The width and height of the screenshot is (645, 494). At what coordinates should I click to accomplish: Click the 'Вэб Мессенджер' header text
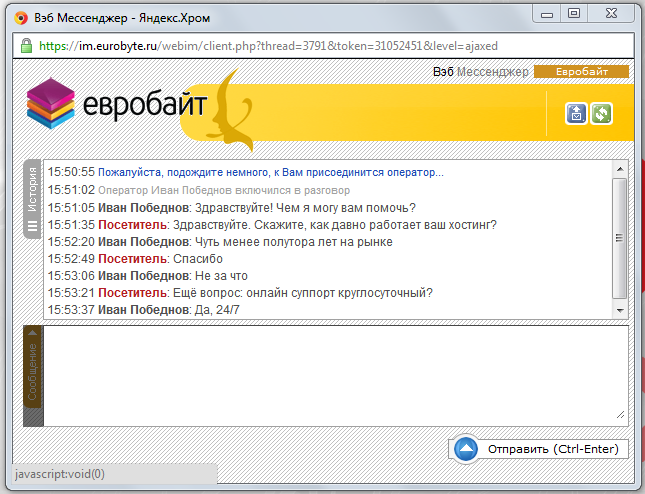480,72
